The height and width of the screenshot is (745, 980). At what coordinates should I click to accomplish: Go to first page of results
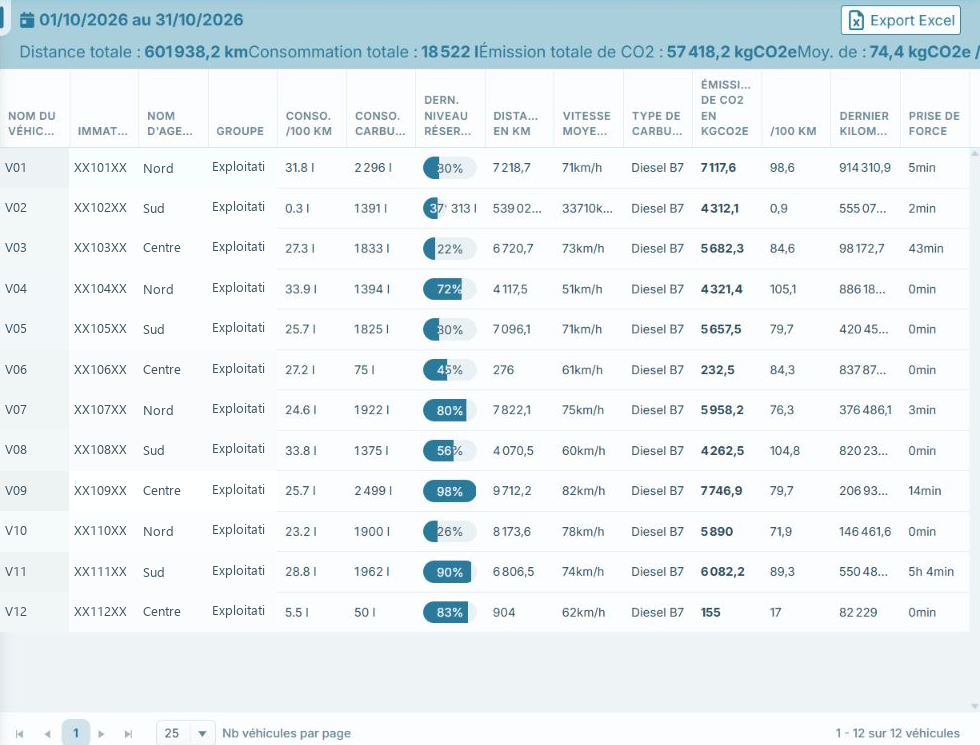(x=19, y=734)
